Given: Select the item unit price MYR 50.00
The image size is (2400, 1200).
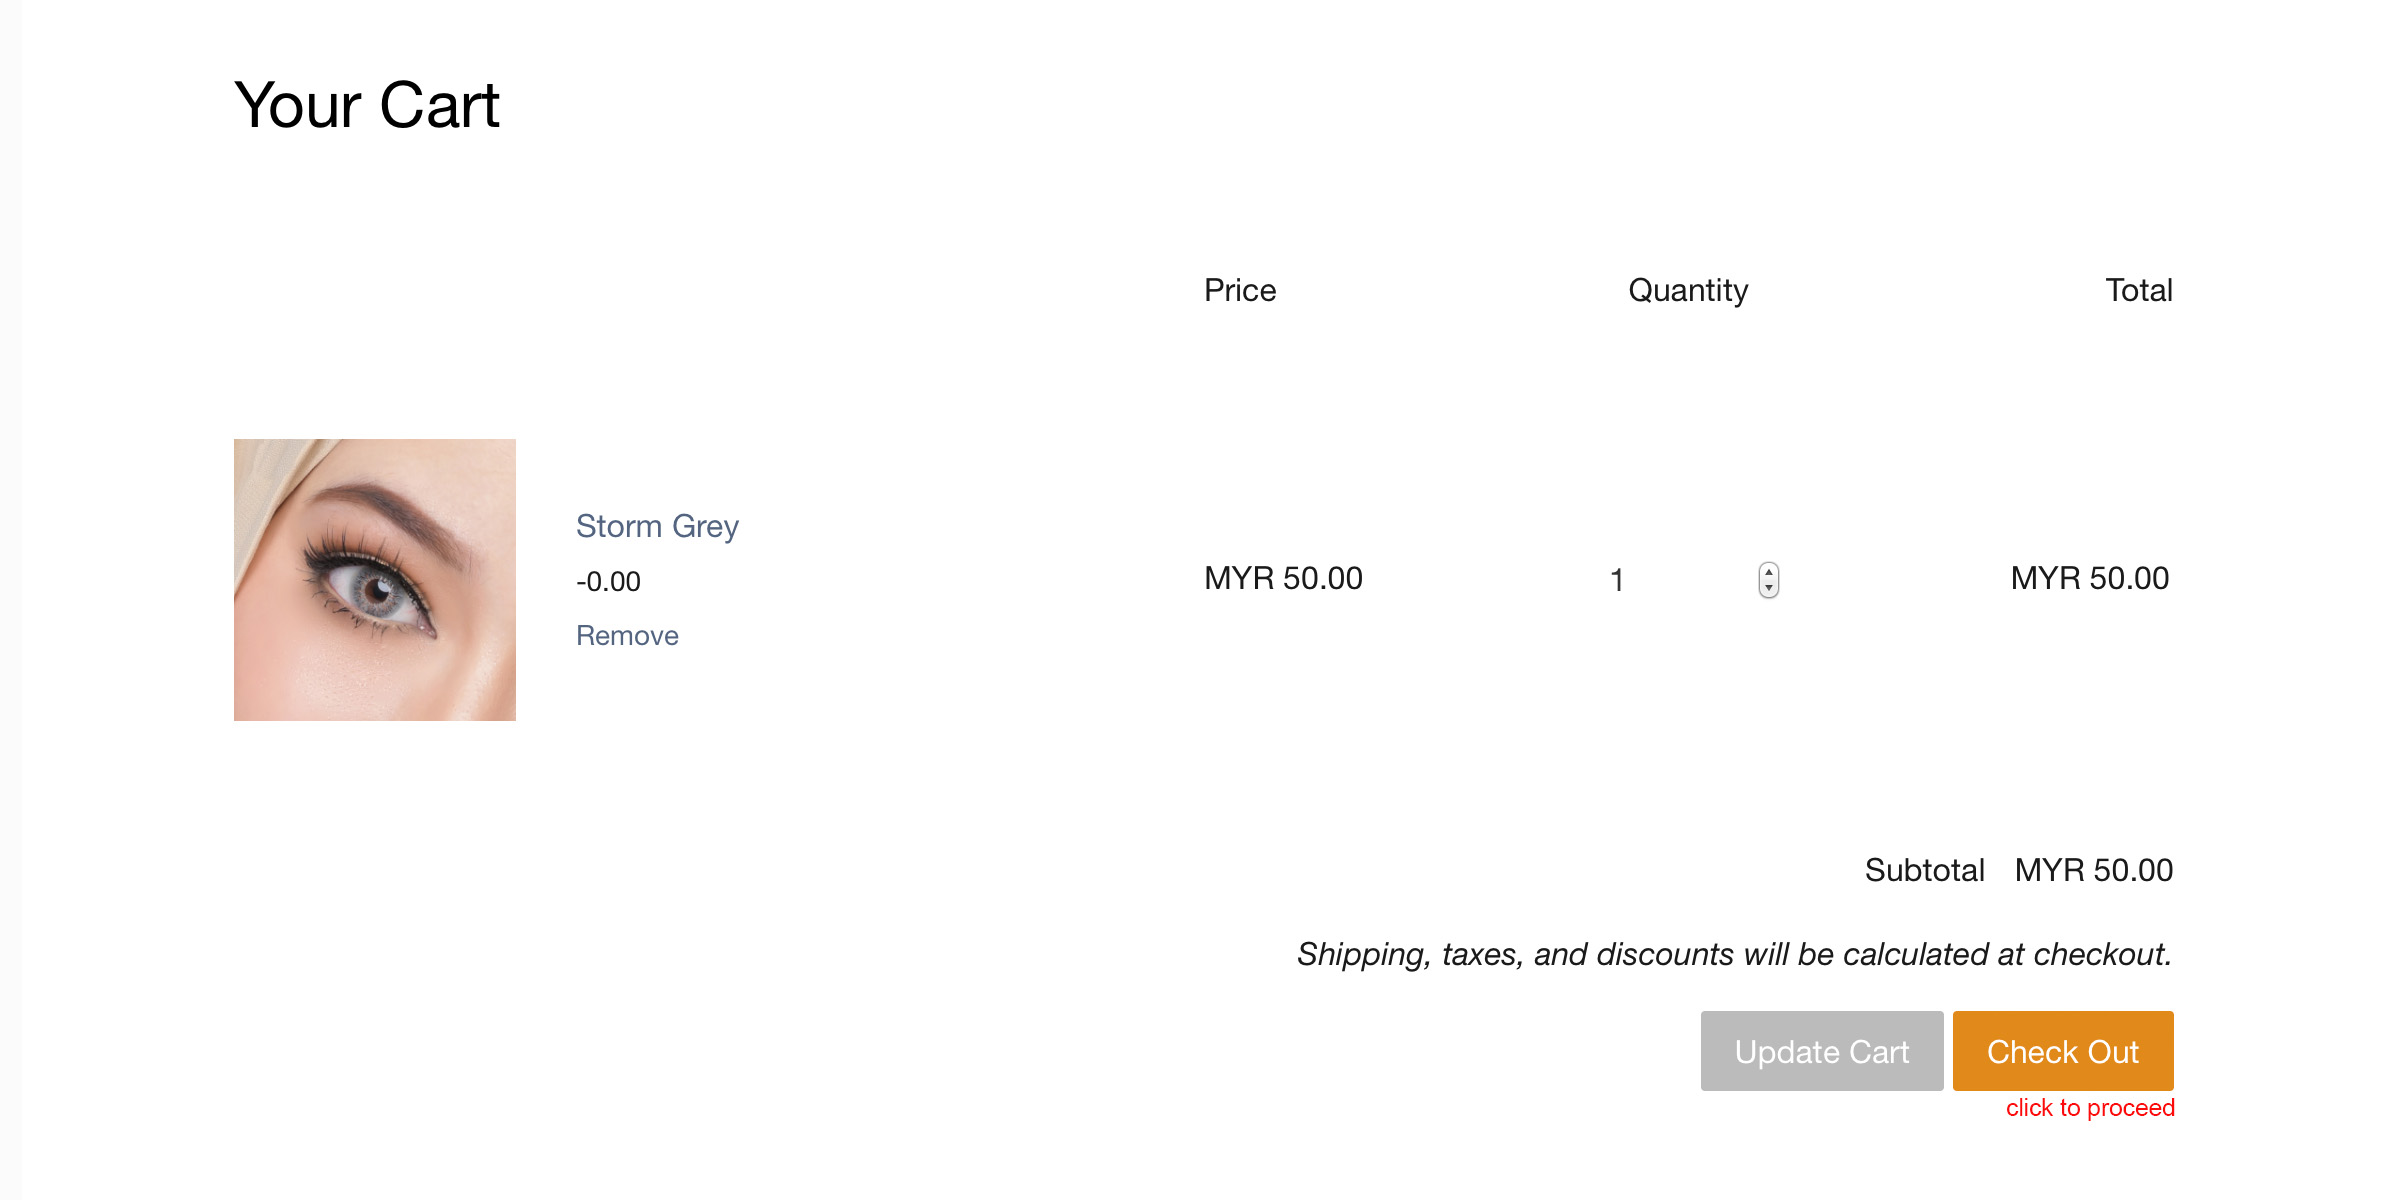Looking at the screenshot, I should (x=1283, y=578).
